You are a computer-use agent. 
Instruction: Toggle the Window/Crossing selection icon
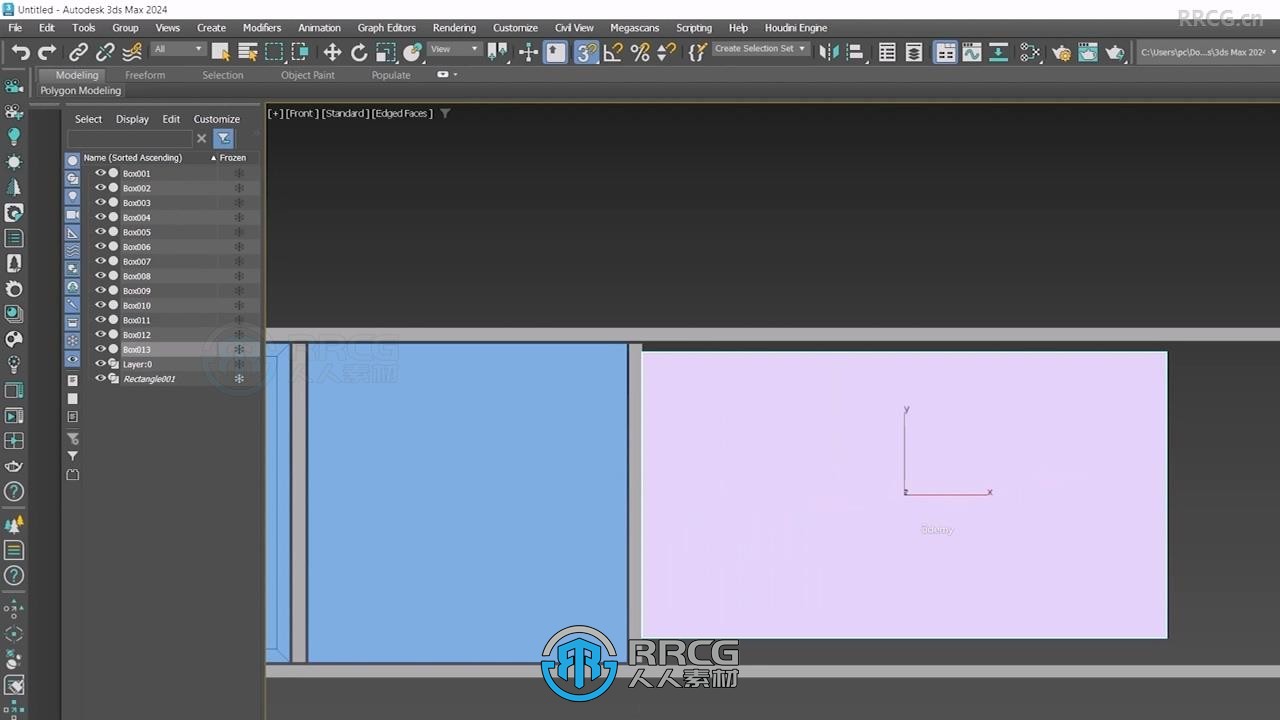[300, 52]
